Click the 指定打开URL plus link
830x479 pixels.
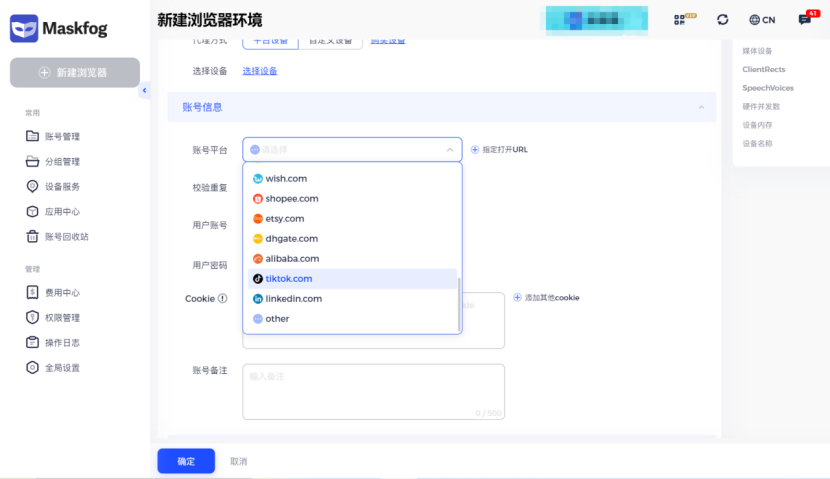point(499,150)
